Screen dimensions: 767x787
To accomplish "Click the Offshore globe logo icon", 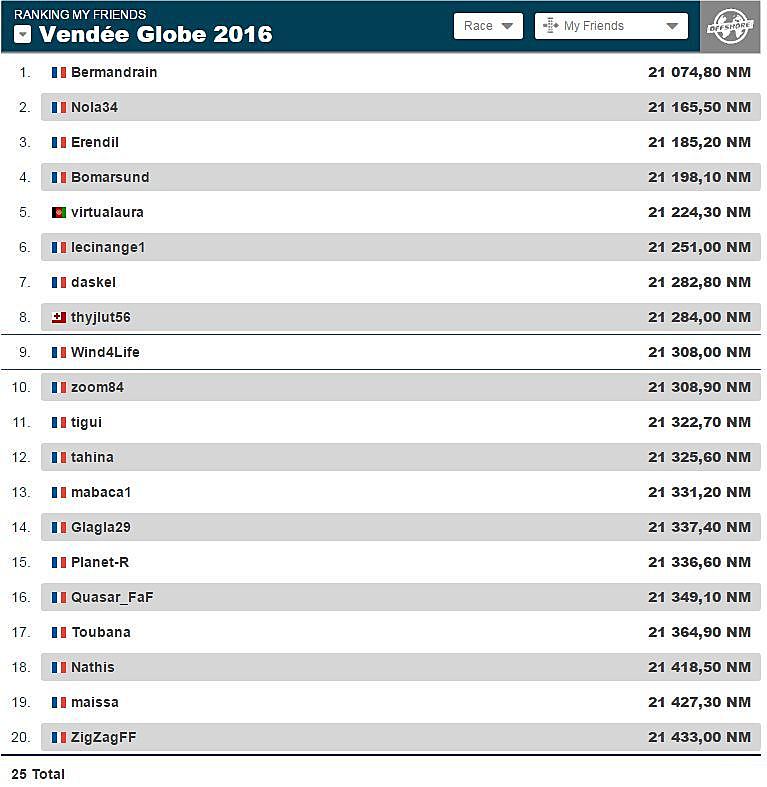I will [x=730, y=27].
